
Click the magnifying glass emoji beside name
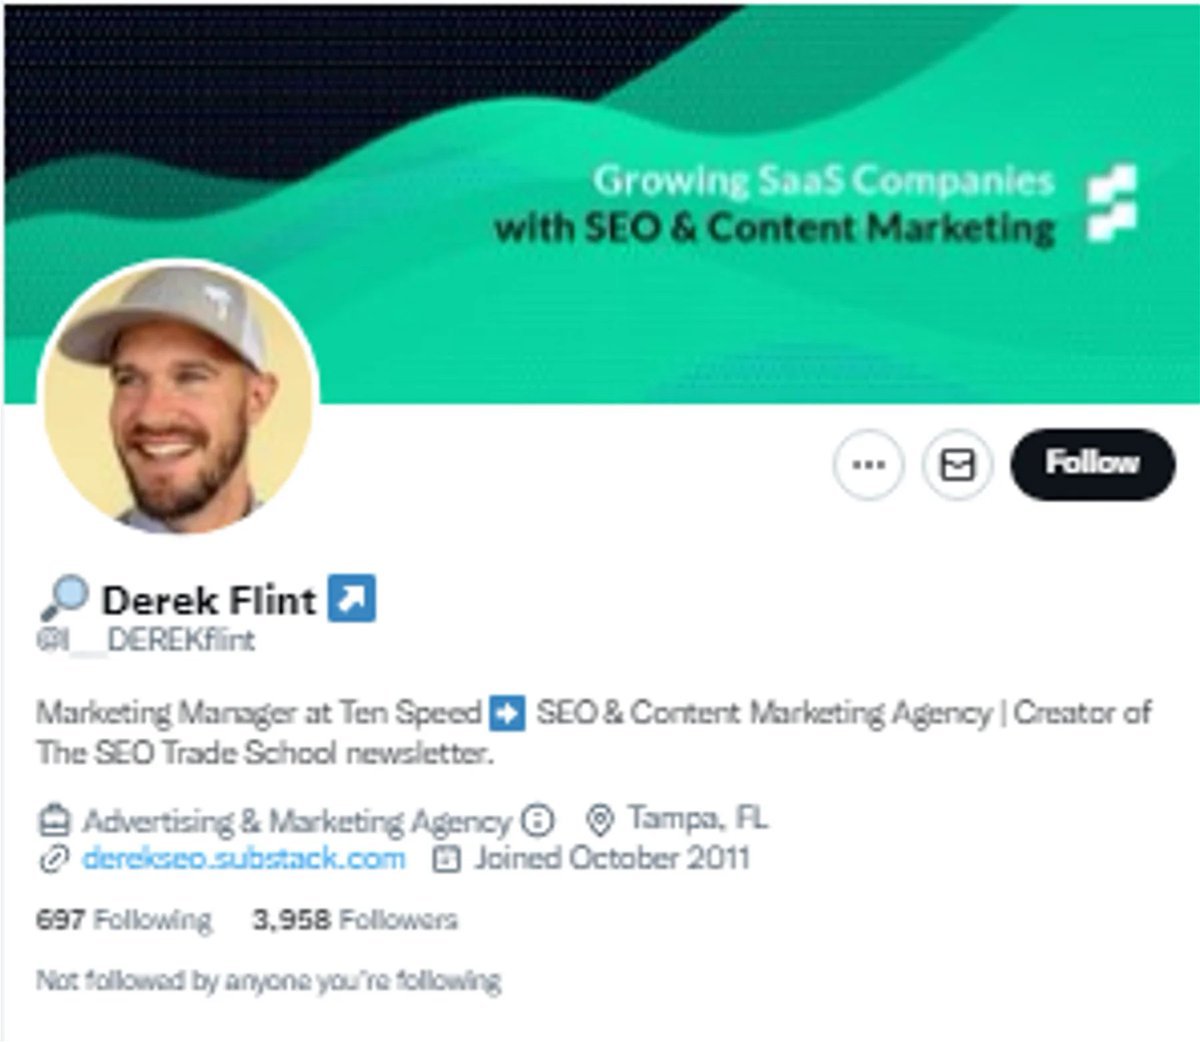63,599
